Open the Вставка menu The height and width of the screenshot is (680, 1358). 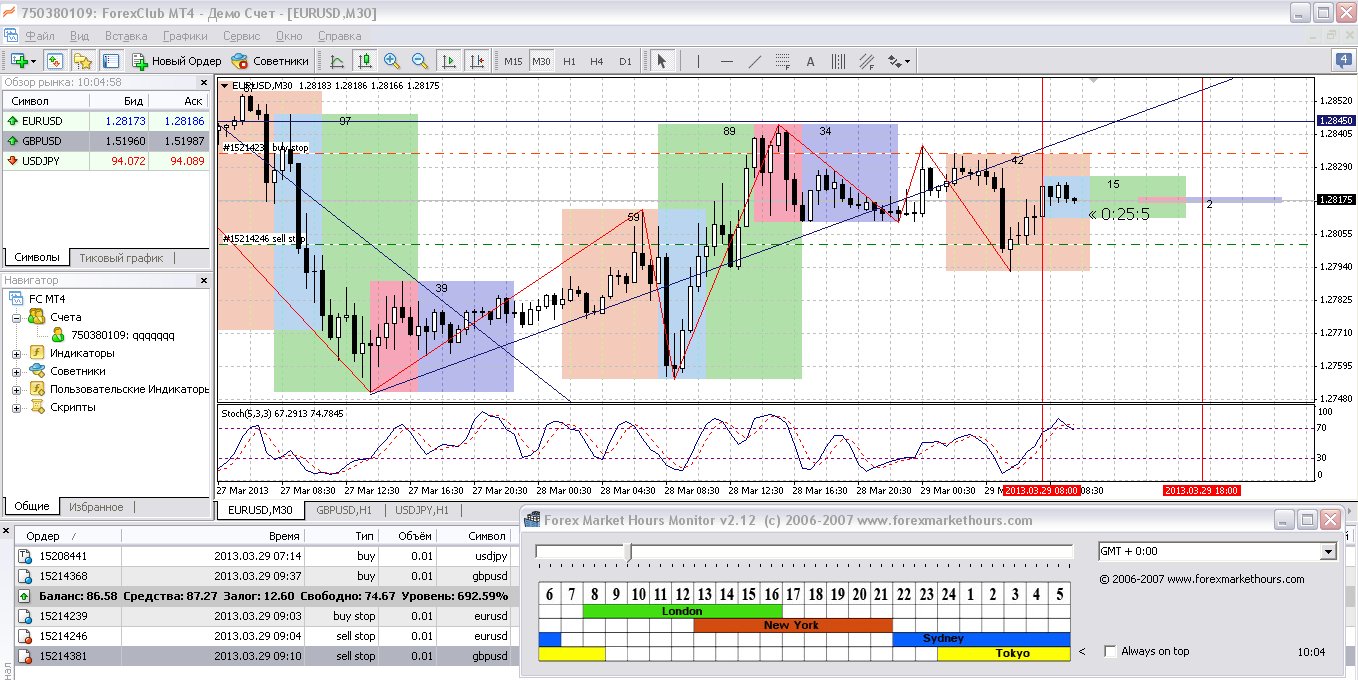125,36
